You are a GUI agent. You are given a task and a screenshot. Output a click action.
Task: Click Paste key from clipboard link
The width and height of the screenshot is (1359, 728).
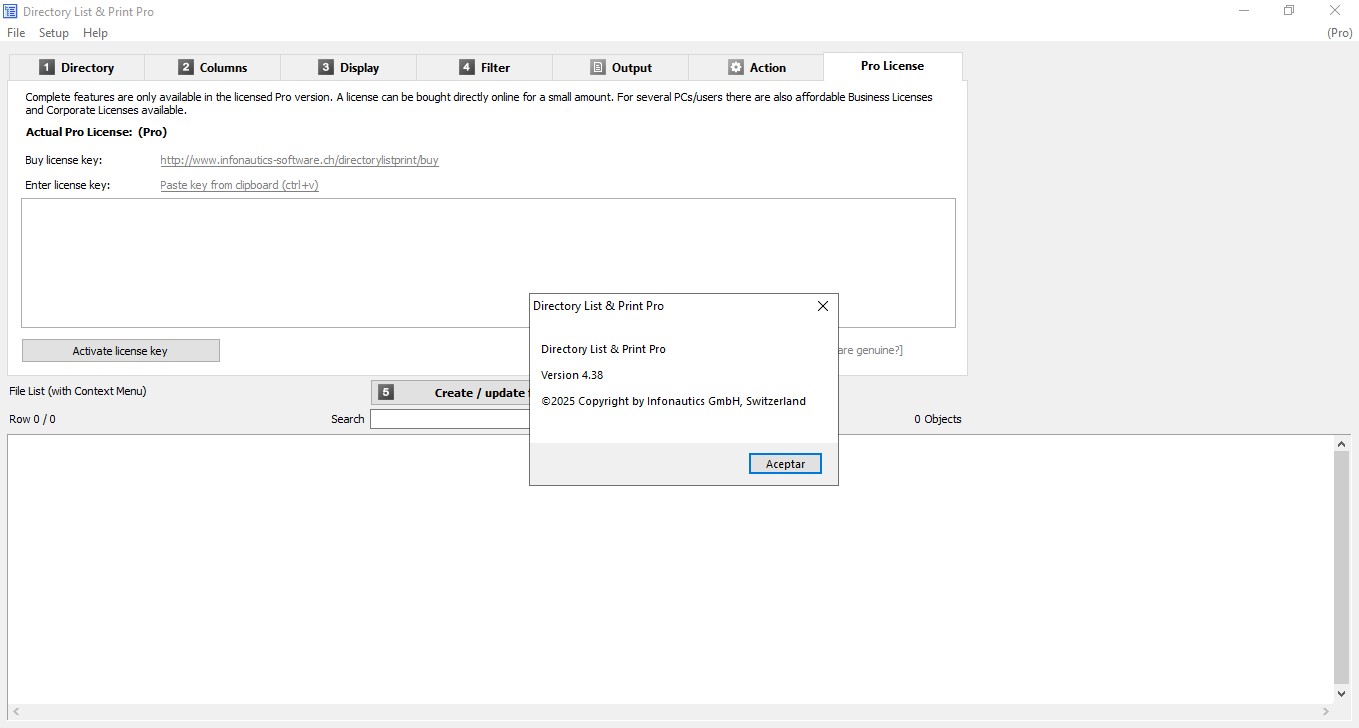[x=239, y=185]
